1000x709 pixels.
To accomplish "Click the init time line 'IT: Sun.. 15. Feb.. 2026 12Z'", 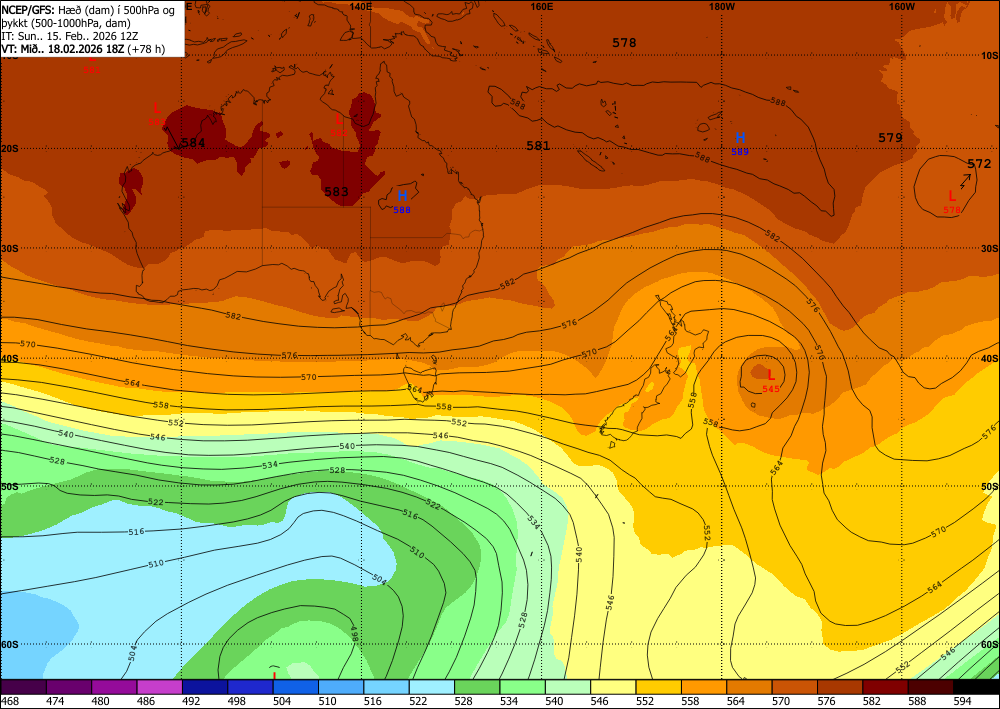I will [70, 36].
